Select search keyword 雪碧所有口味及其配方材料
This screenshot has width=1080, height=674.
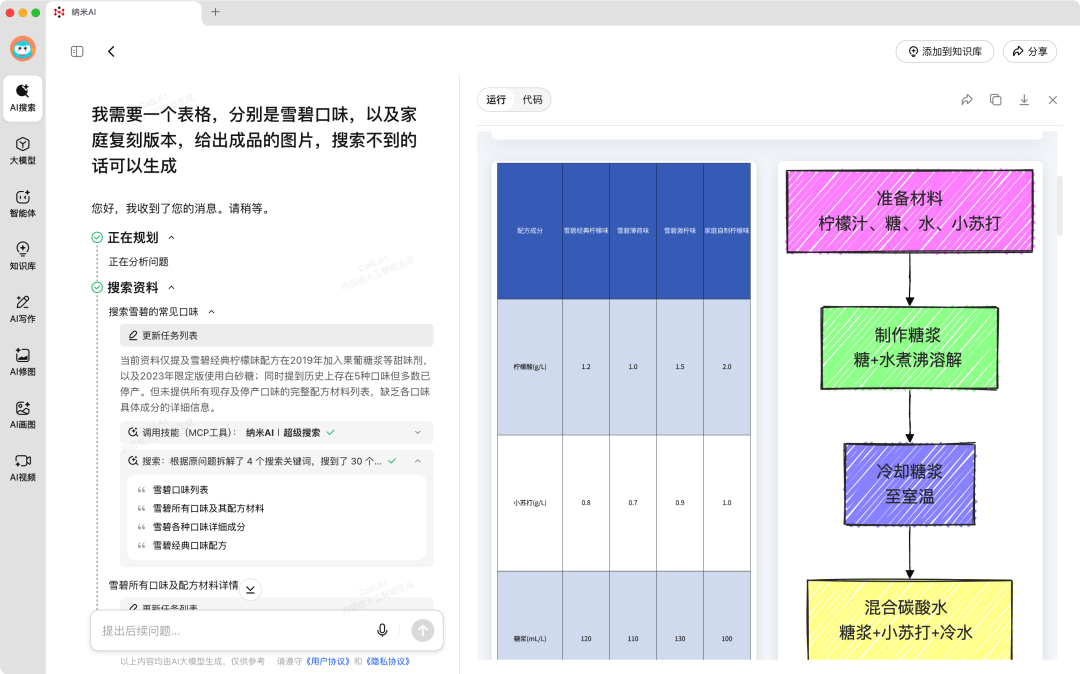point(208,508)
